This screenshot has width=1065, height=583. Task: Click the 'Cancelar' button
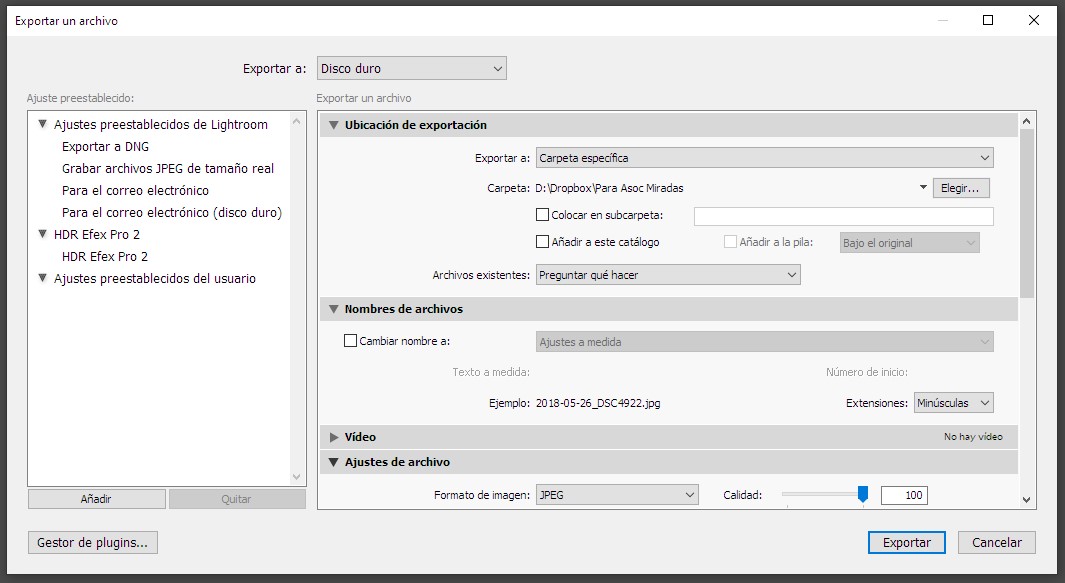[x=996, y=542]
